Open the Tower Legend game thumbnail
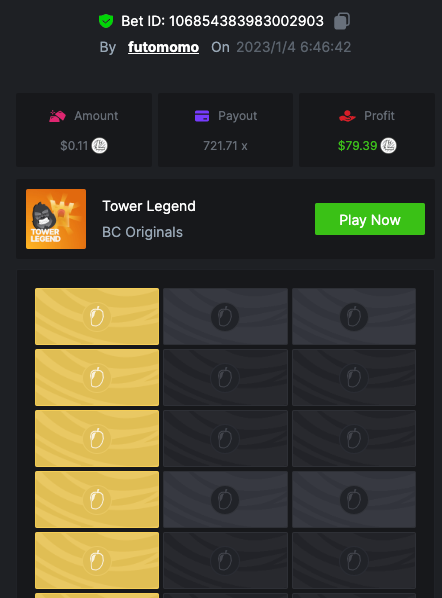This screenshot has width=442, height=598. coord(56,219)
